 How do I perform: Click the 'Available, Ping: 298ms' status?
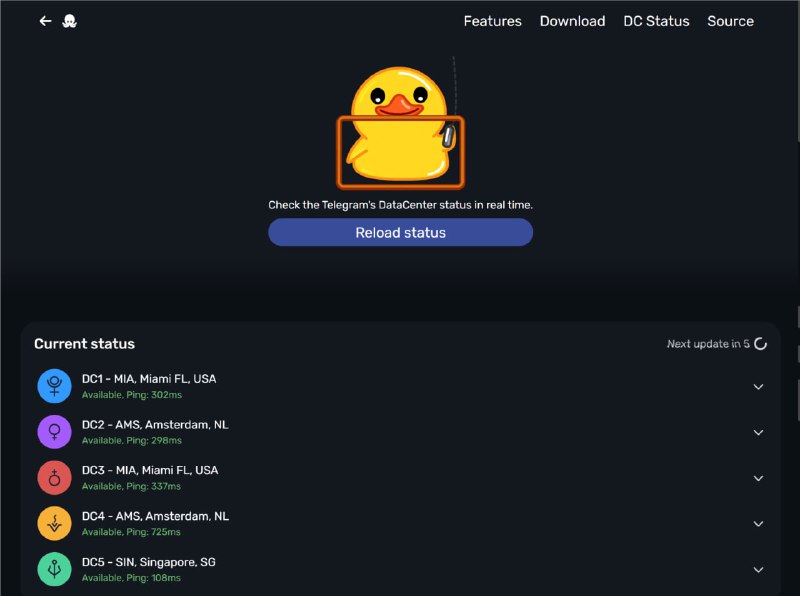132,441
